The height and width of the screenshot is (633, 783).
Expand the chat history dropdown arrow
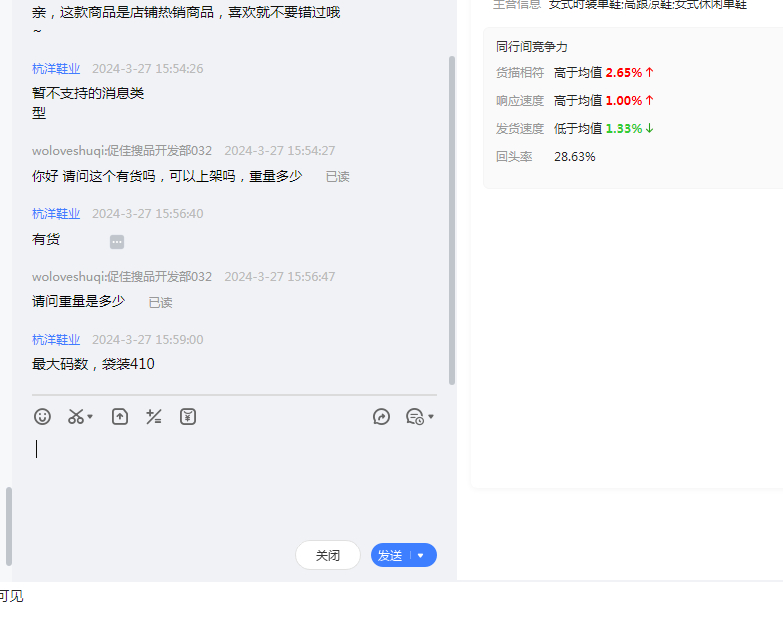431,417
